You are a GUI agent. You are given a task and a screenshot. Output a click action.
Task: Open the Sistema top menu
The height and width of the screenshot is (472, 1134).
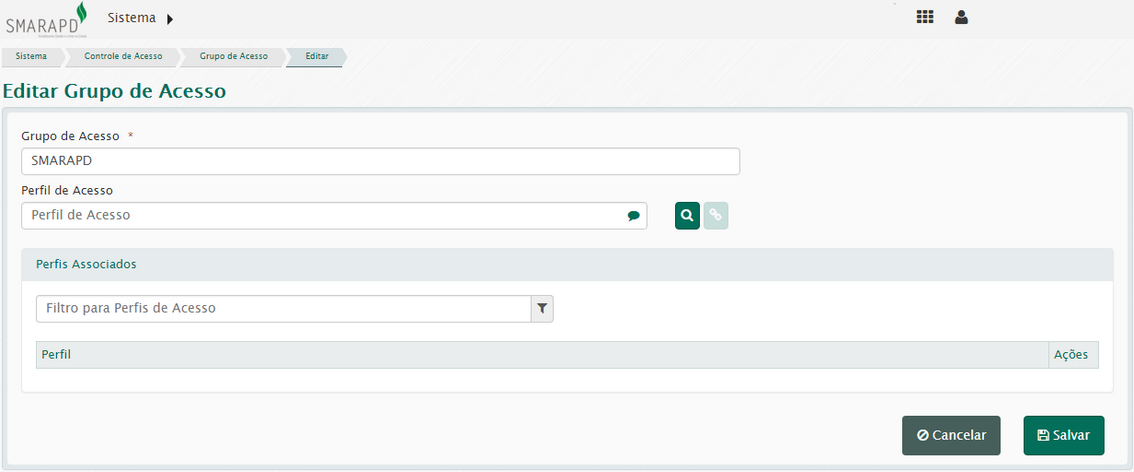[131, 18]
